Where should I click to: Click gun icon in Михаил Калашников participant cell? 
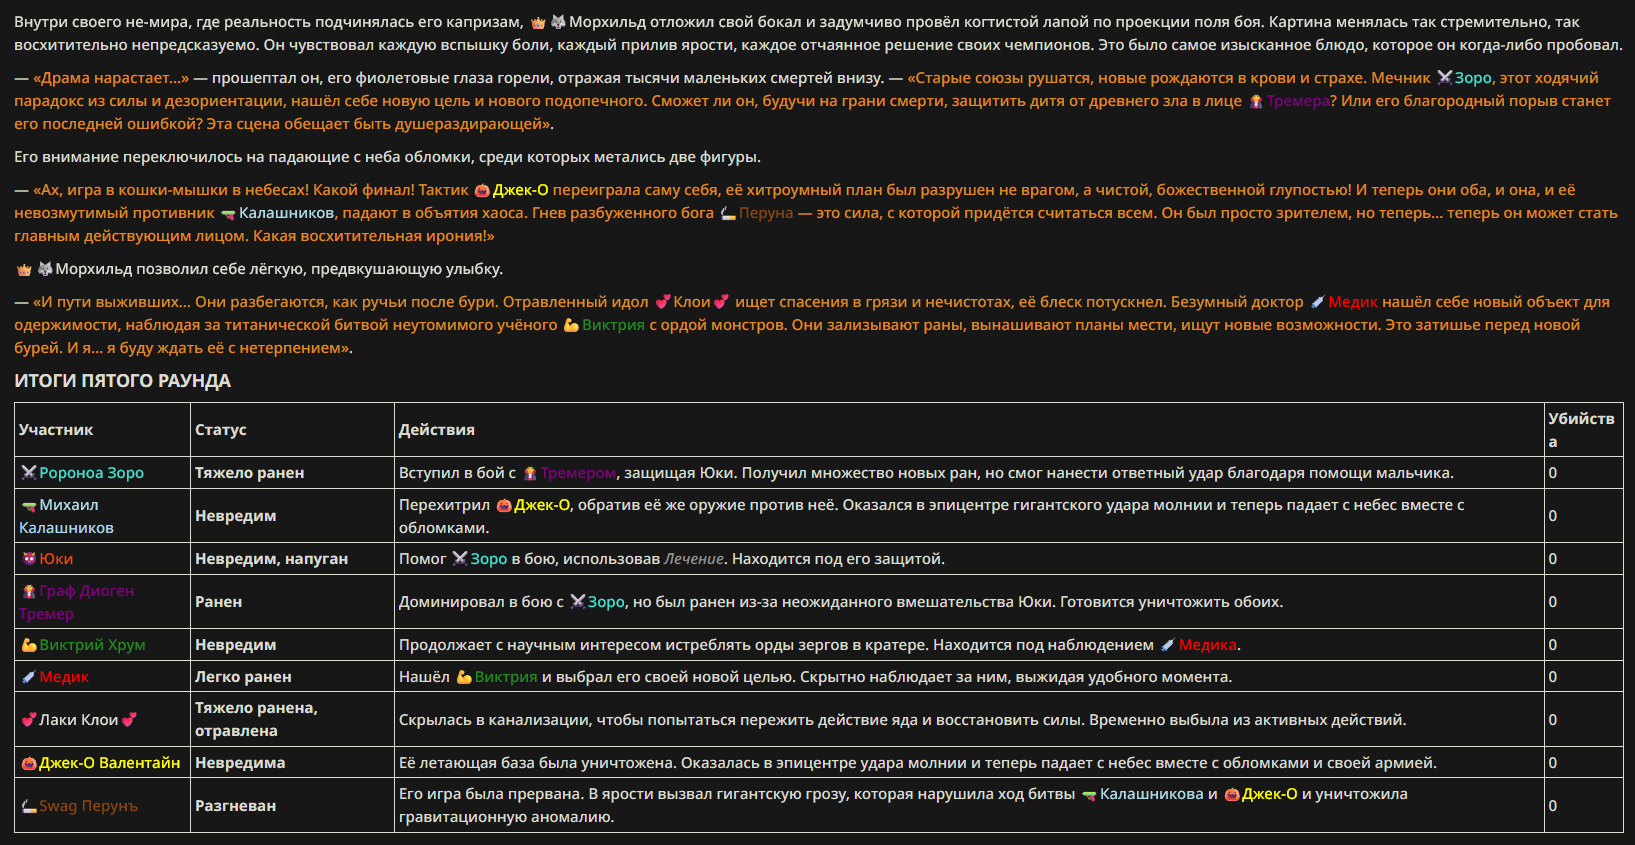29,505
